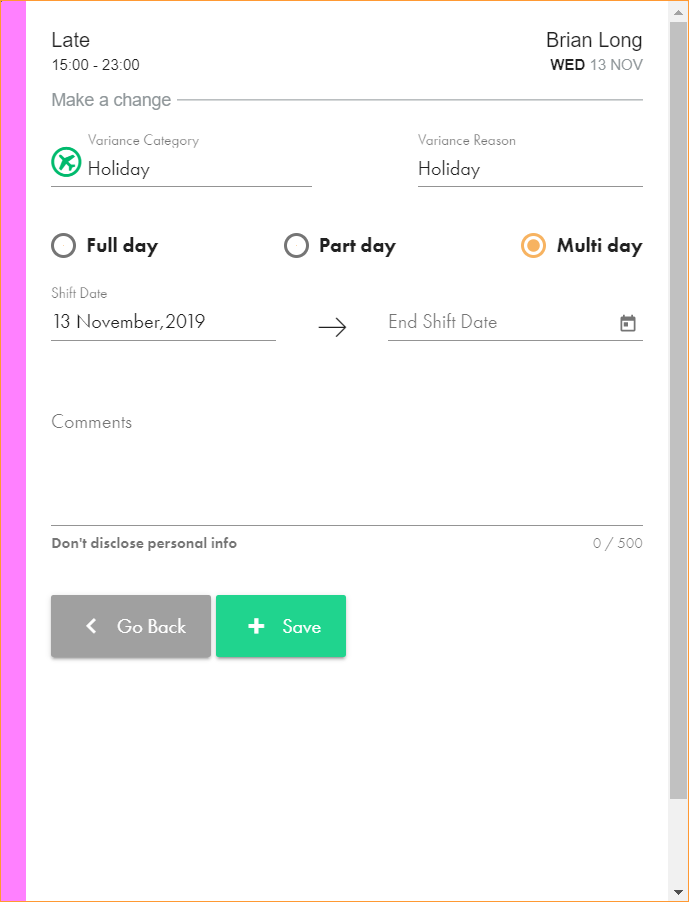This screenshot has width=689, height=902.
Task: Click the green airplane holiday icon
Action: click(66, 161)
